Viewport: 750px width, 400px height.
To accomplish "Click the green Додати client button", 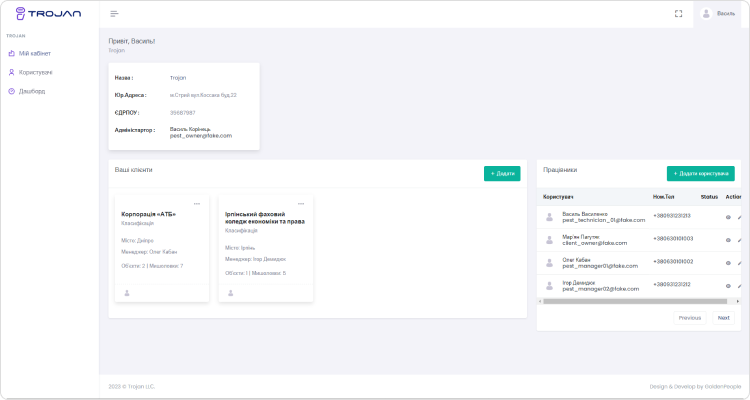I will pos(502,174).
